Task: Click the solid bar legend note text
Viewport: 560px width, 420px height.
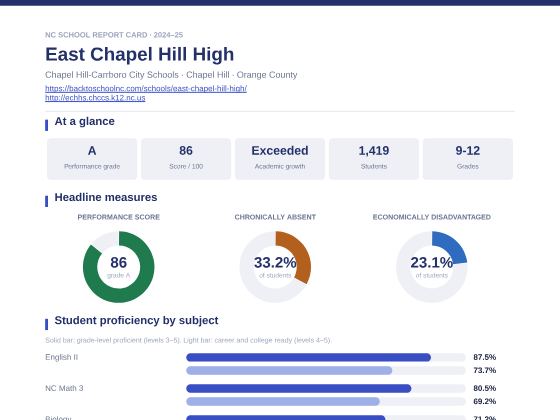Action: coord(188,340)
